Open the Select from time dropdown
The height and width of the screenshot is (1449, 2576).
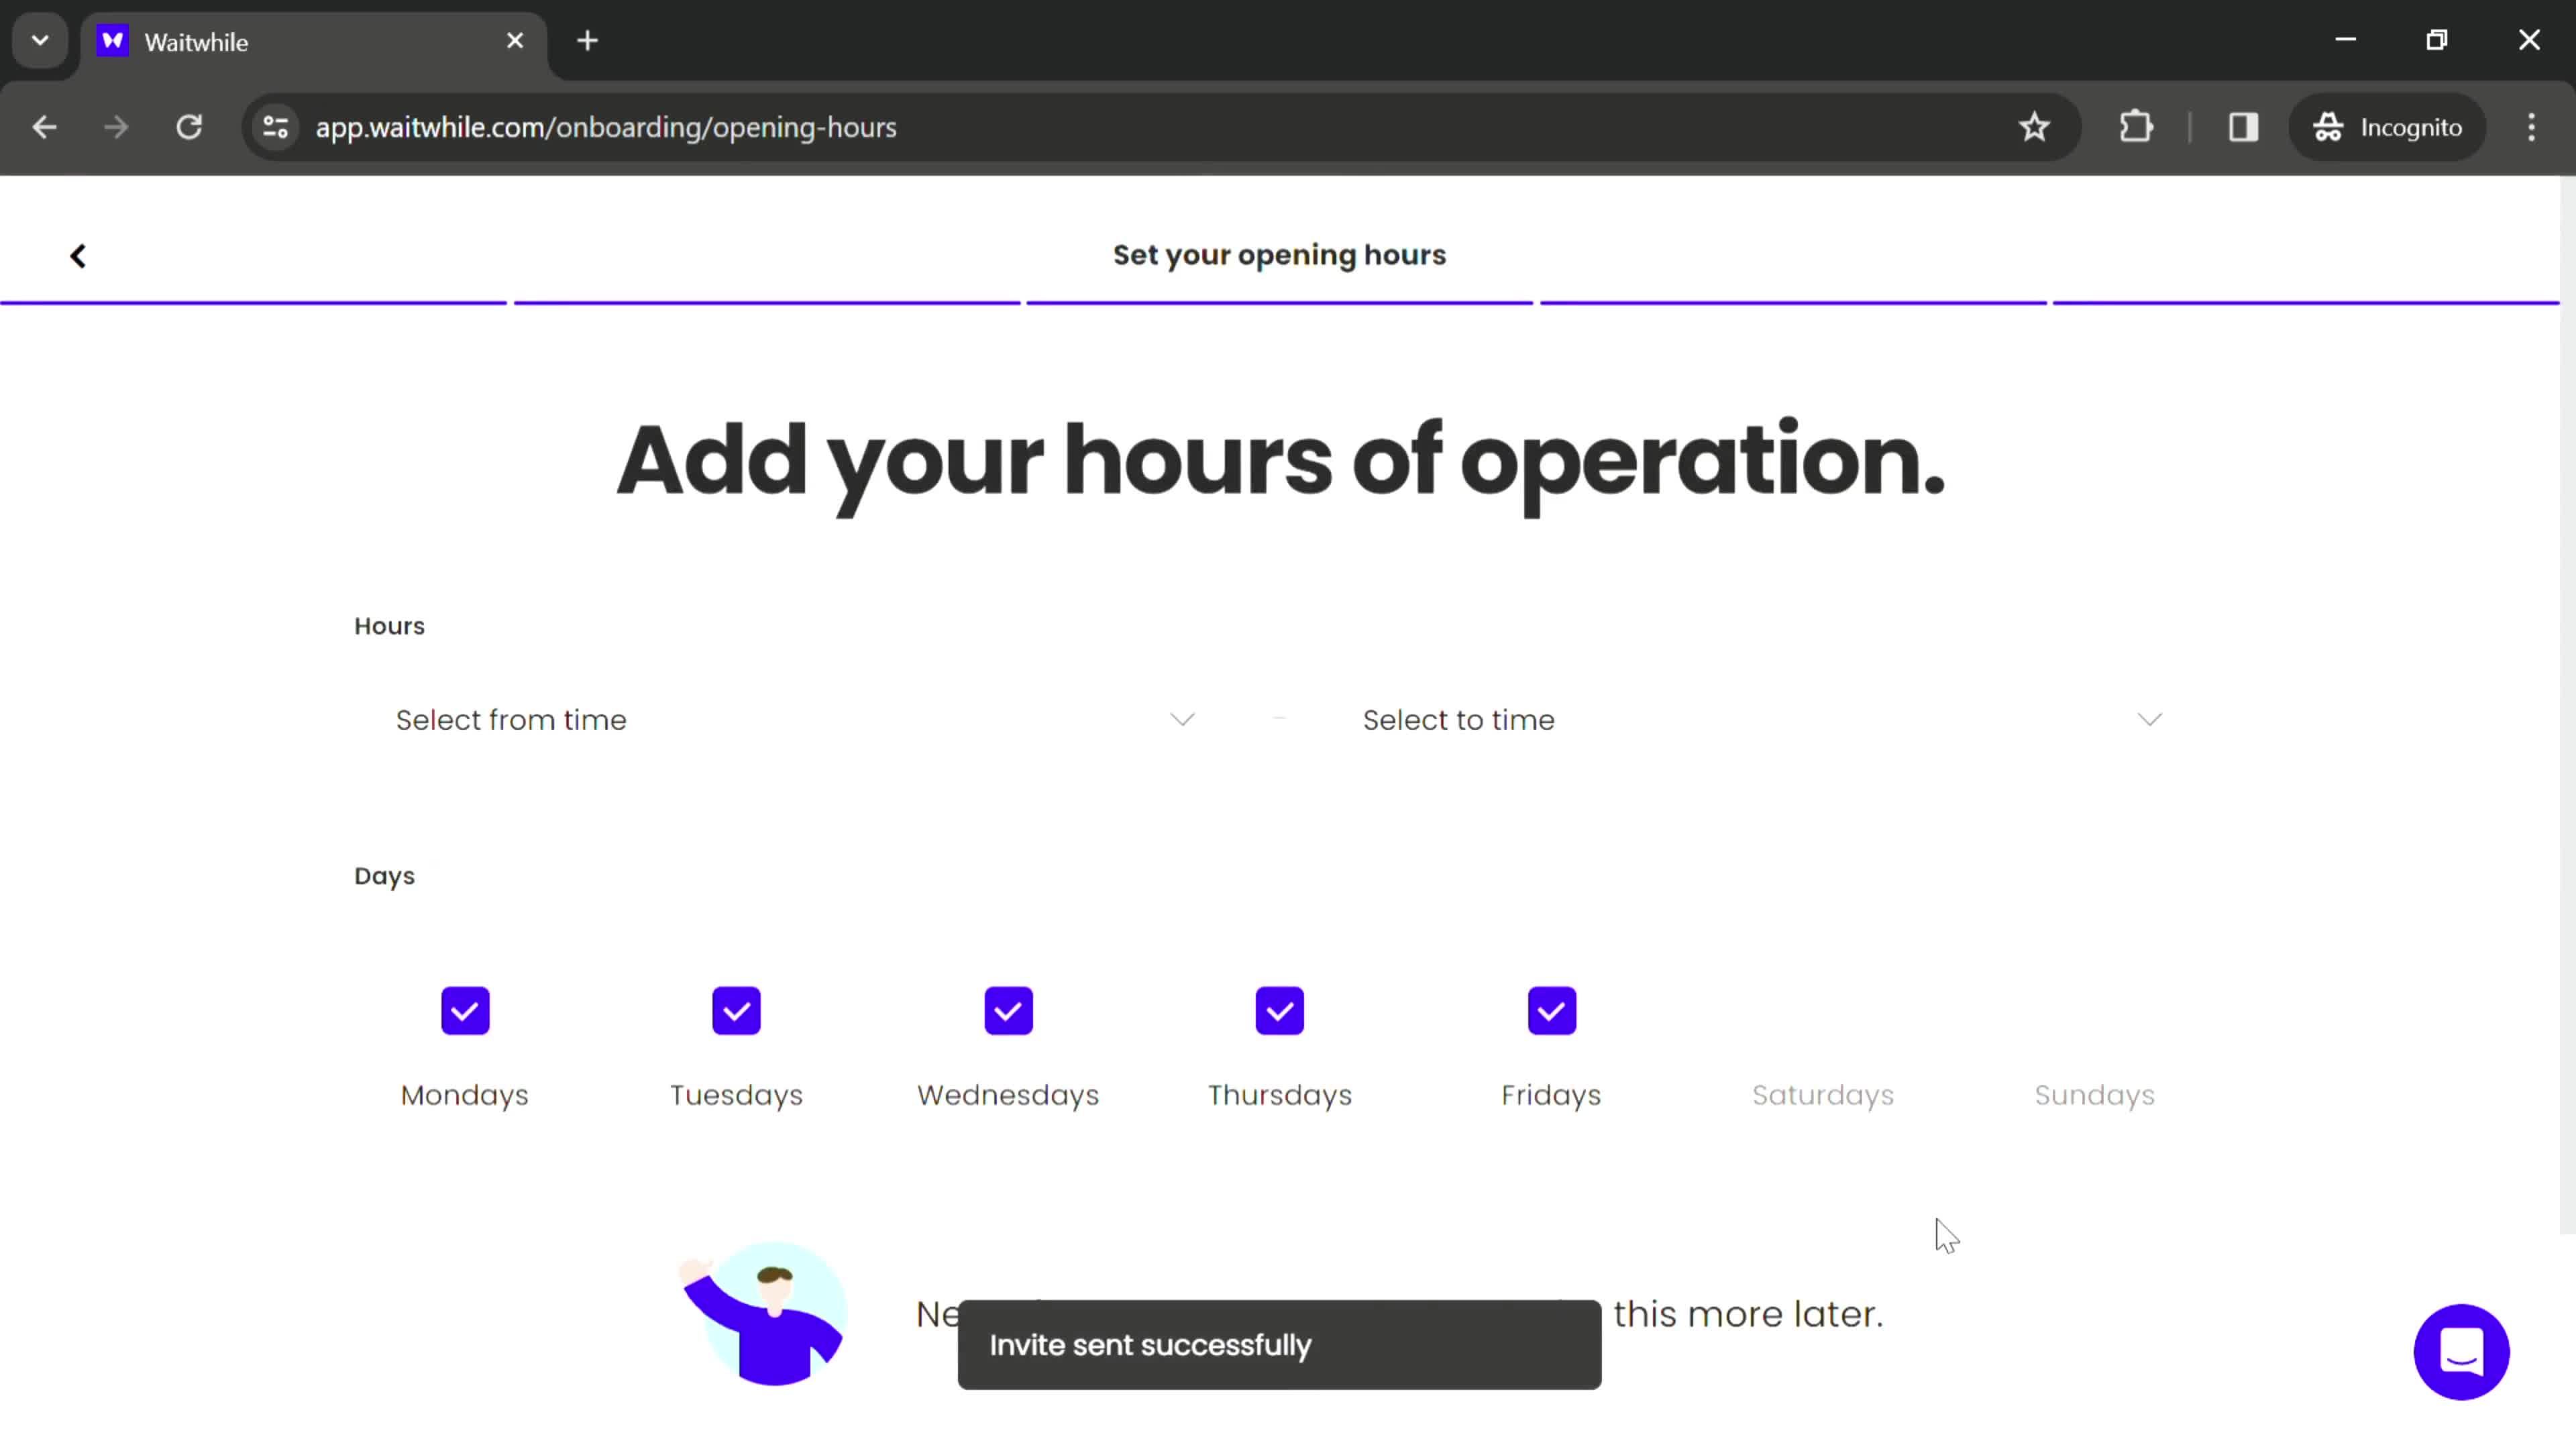pyautogui.click(x=795, y=720)
